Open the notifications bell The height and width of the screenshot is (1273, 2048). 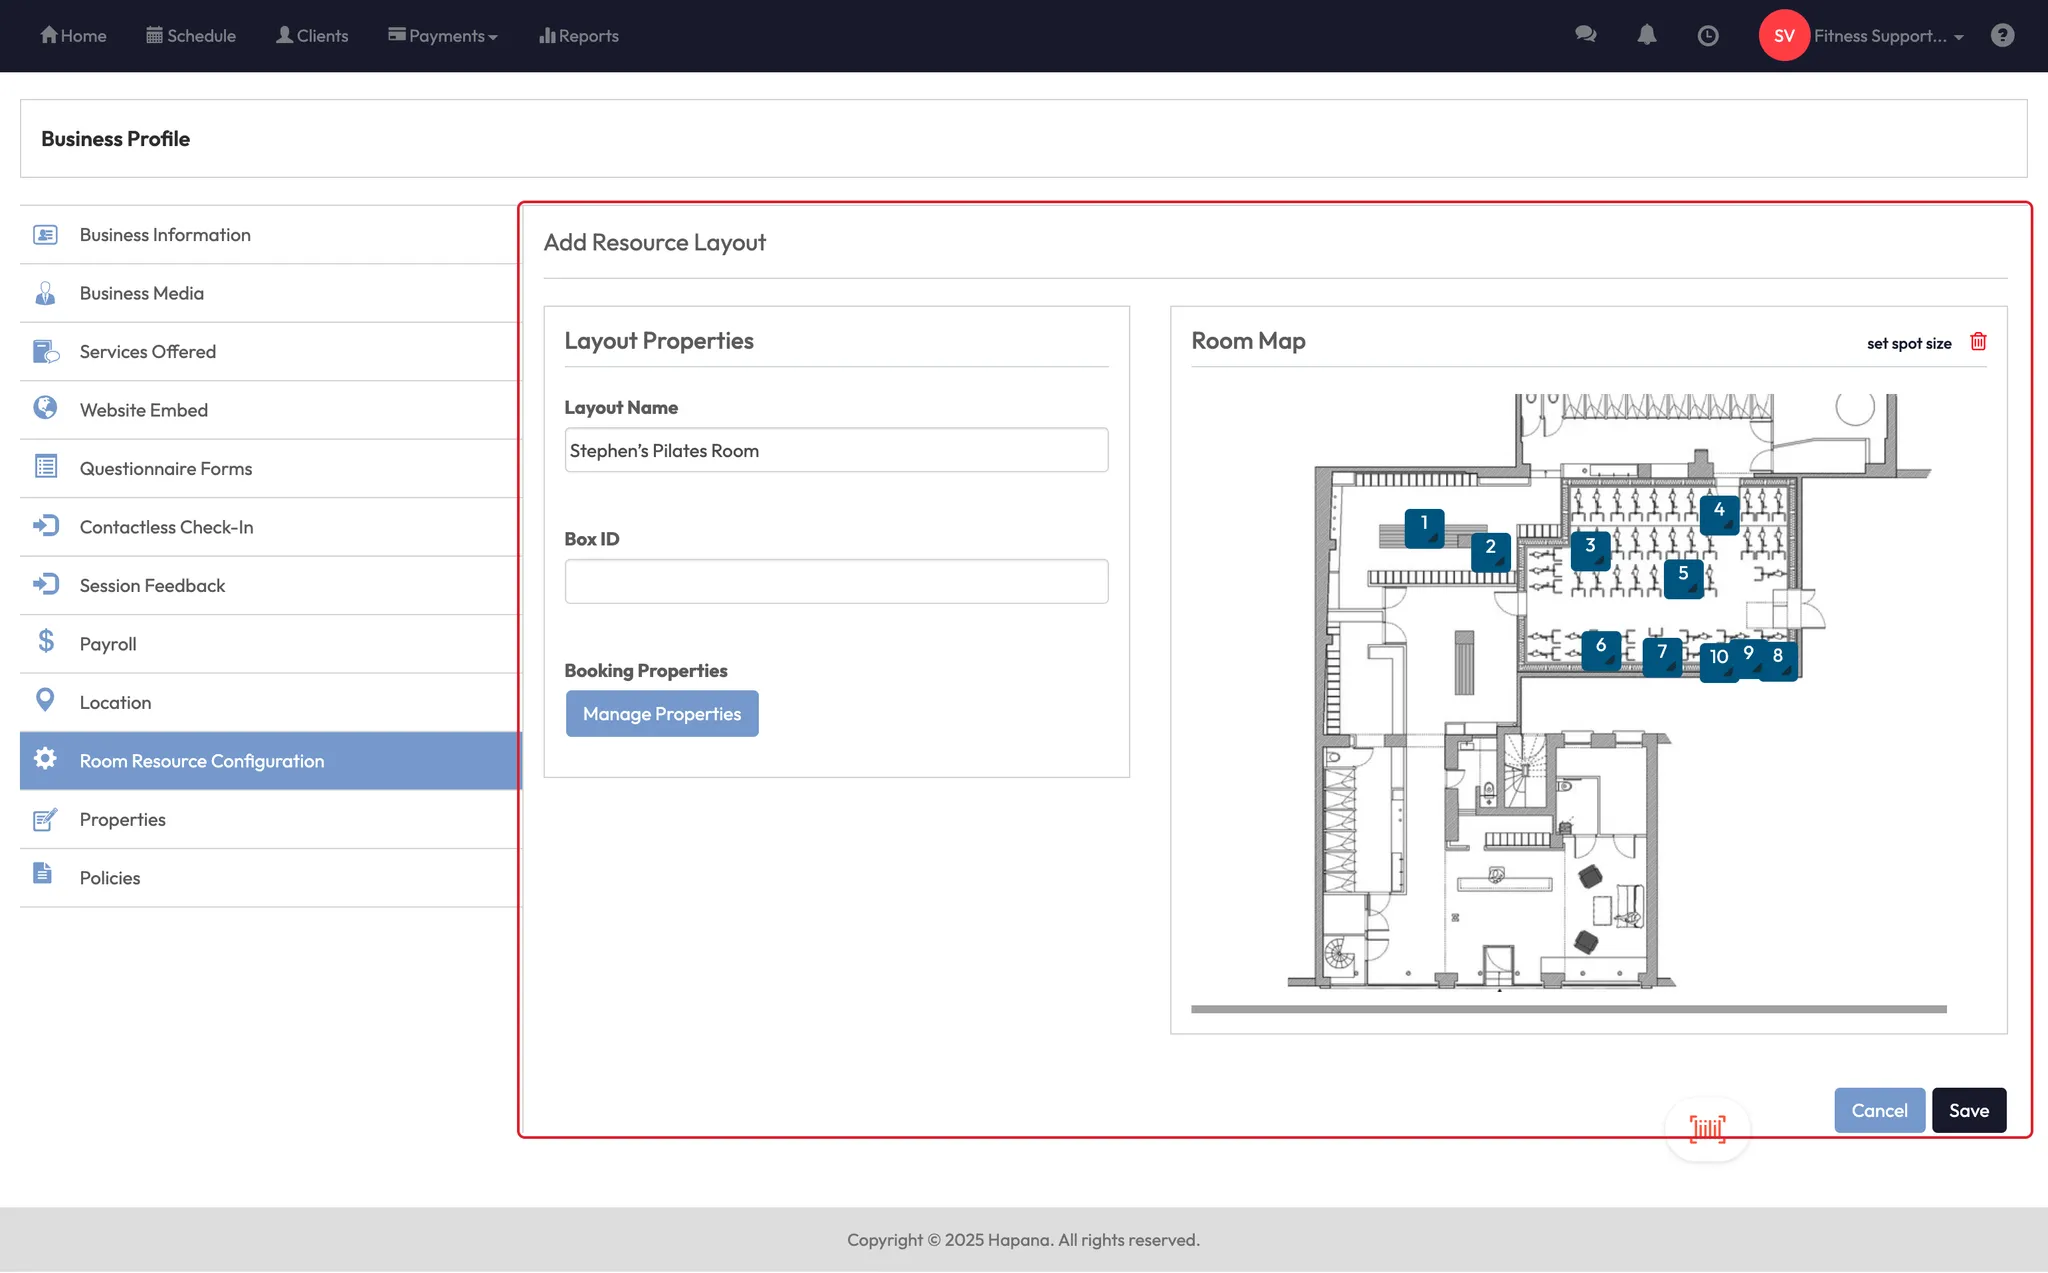coord(1646,35)
